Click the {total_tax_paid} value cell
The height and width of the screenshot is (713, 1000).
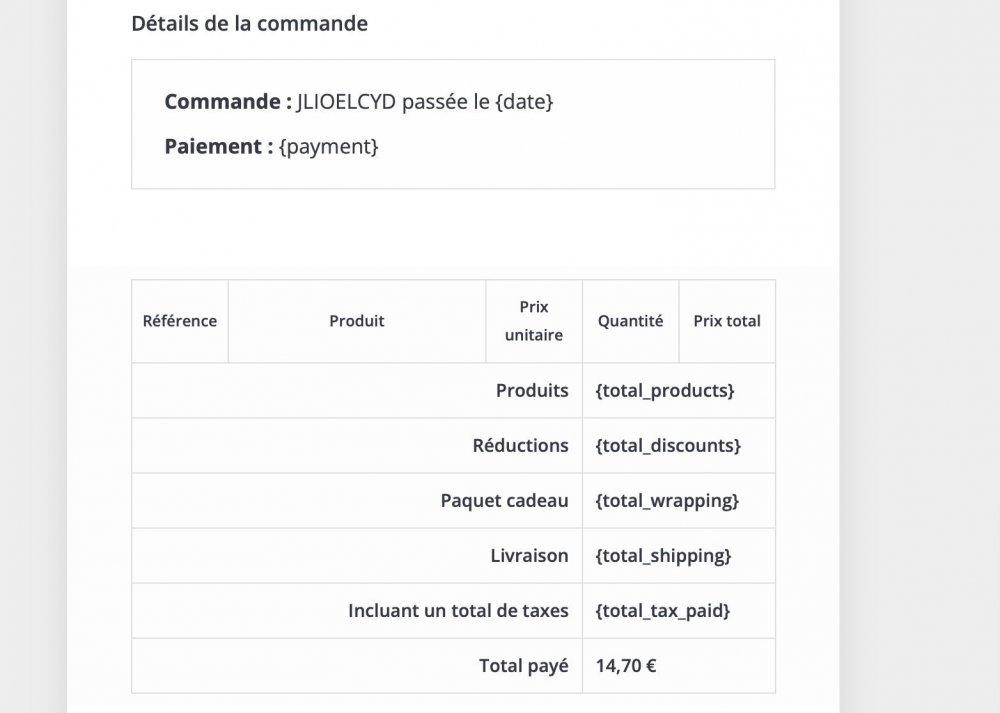662,611
